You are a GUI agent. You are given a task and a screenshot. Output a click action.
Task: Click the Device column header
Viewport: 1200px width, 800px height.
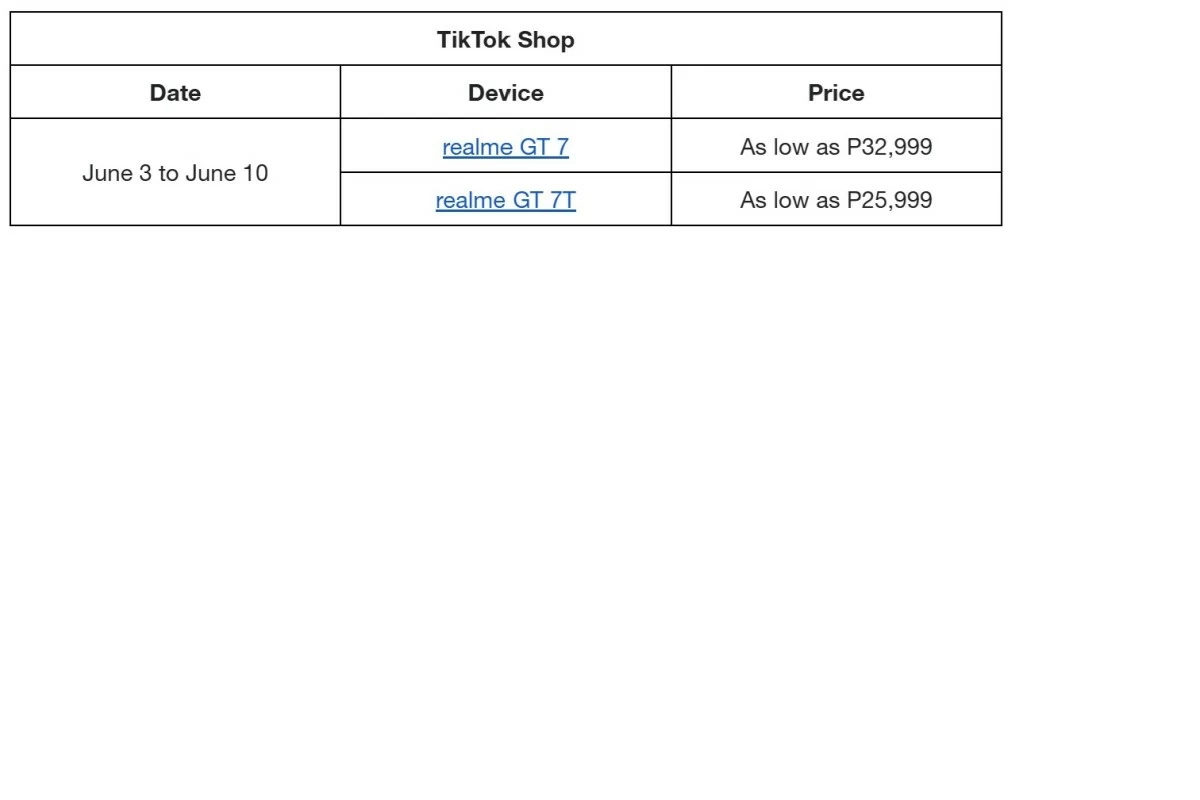point(505,93)
